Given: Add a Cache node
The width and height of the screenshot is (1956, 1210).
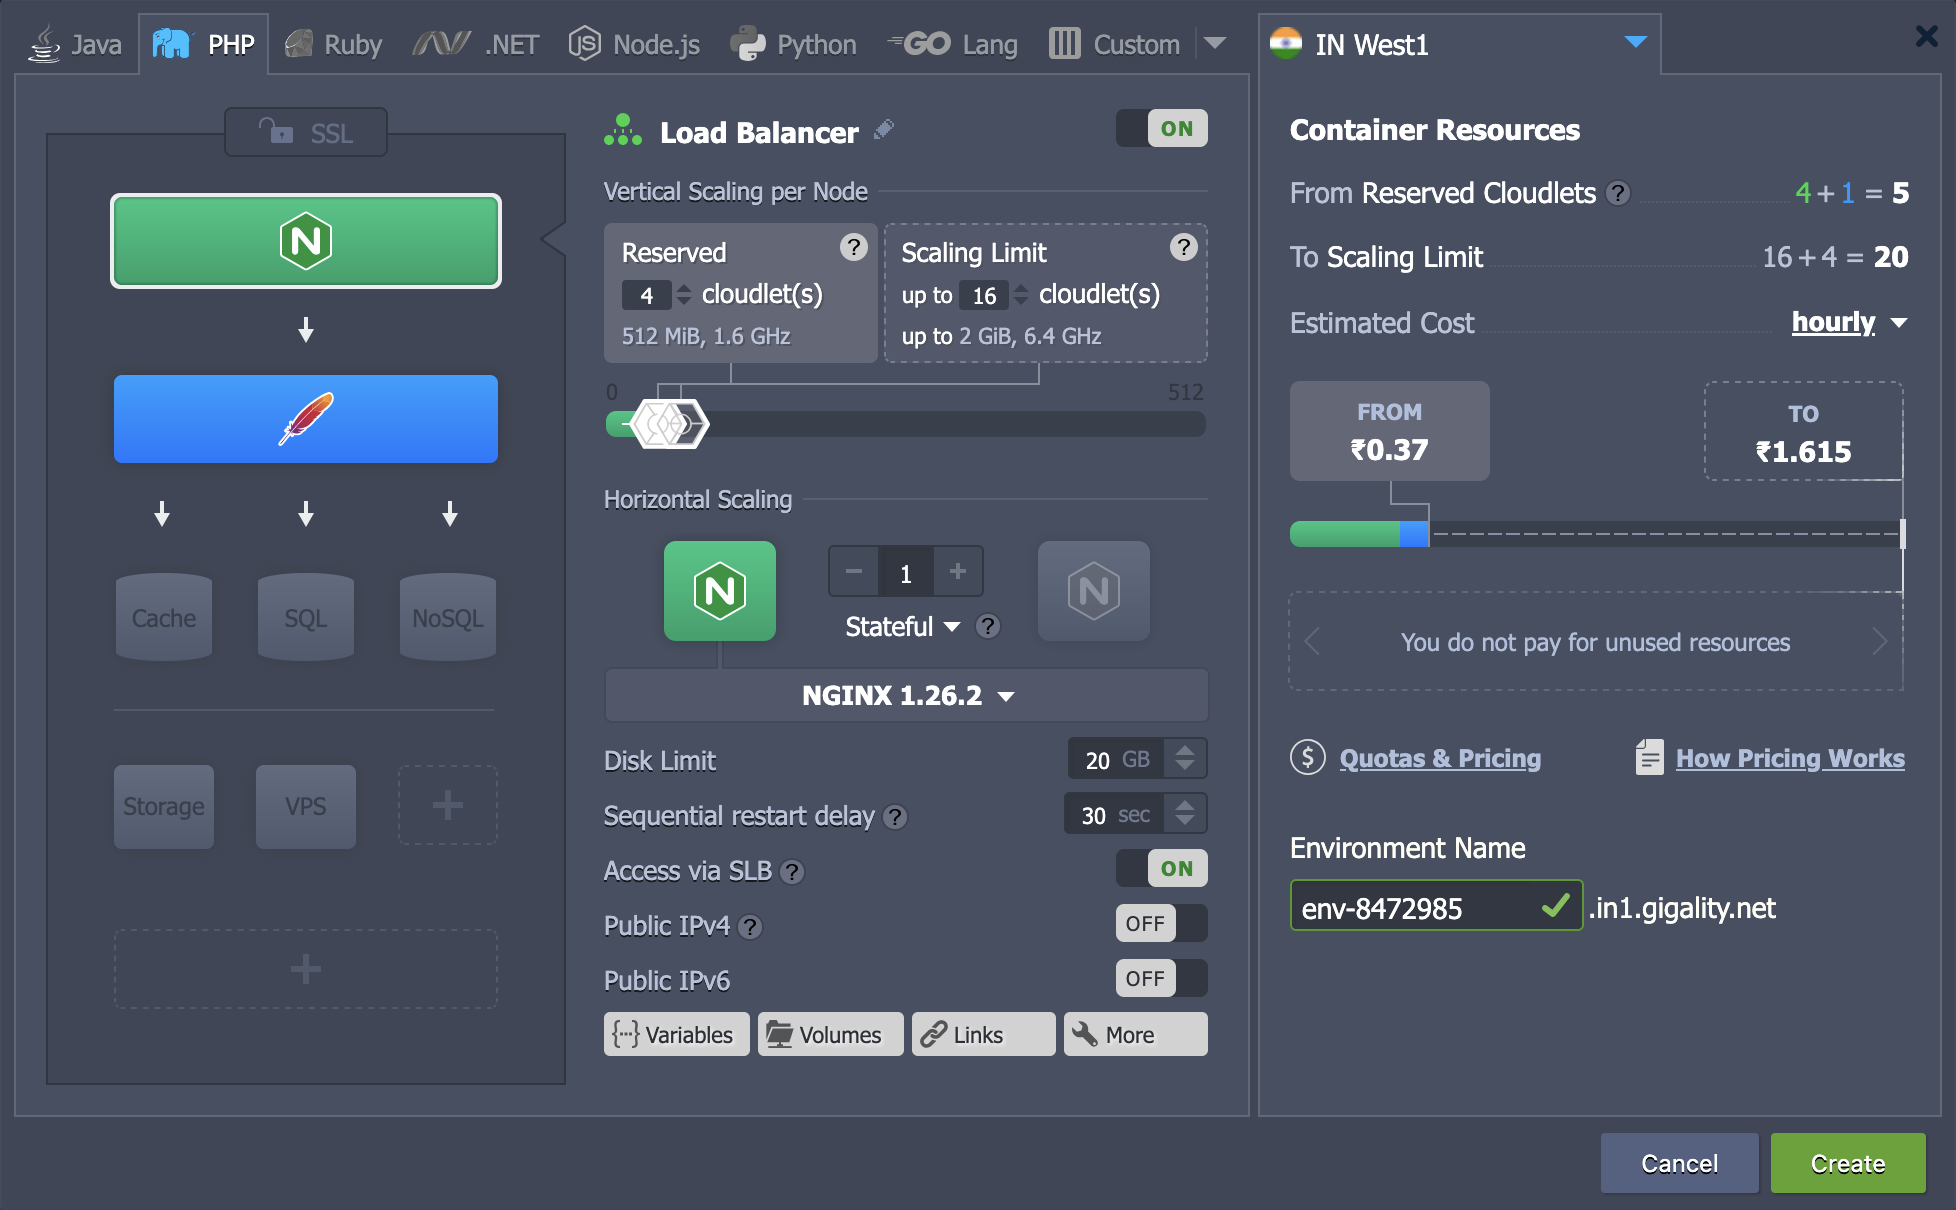Looking at the screenshot, I should [x=164, y=617].
